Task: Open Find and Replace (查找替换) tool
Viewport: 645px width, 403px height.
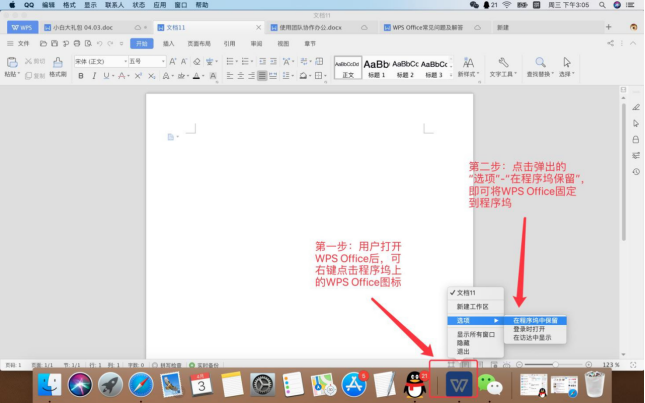Action: [x=540, y=66]
